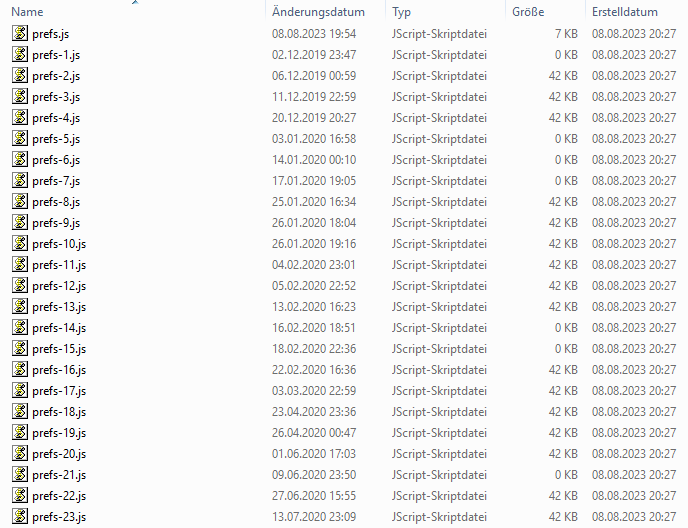Image resolution: width=688 pixels, height=528 pixels.
Task: Select the file name prefs-16.js
Action: [59, 370]
